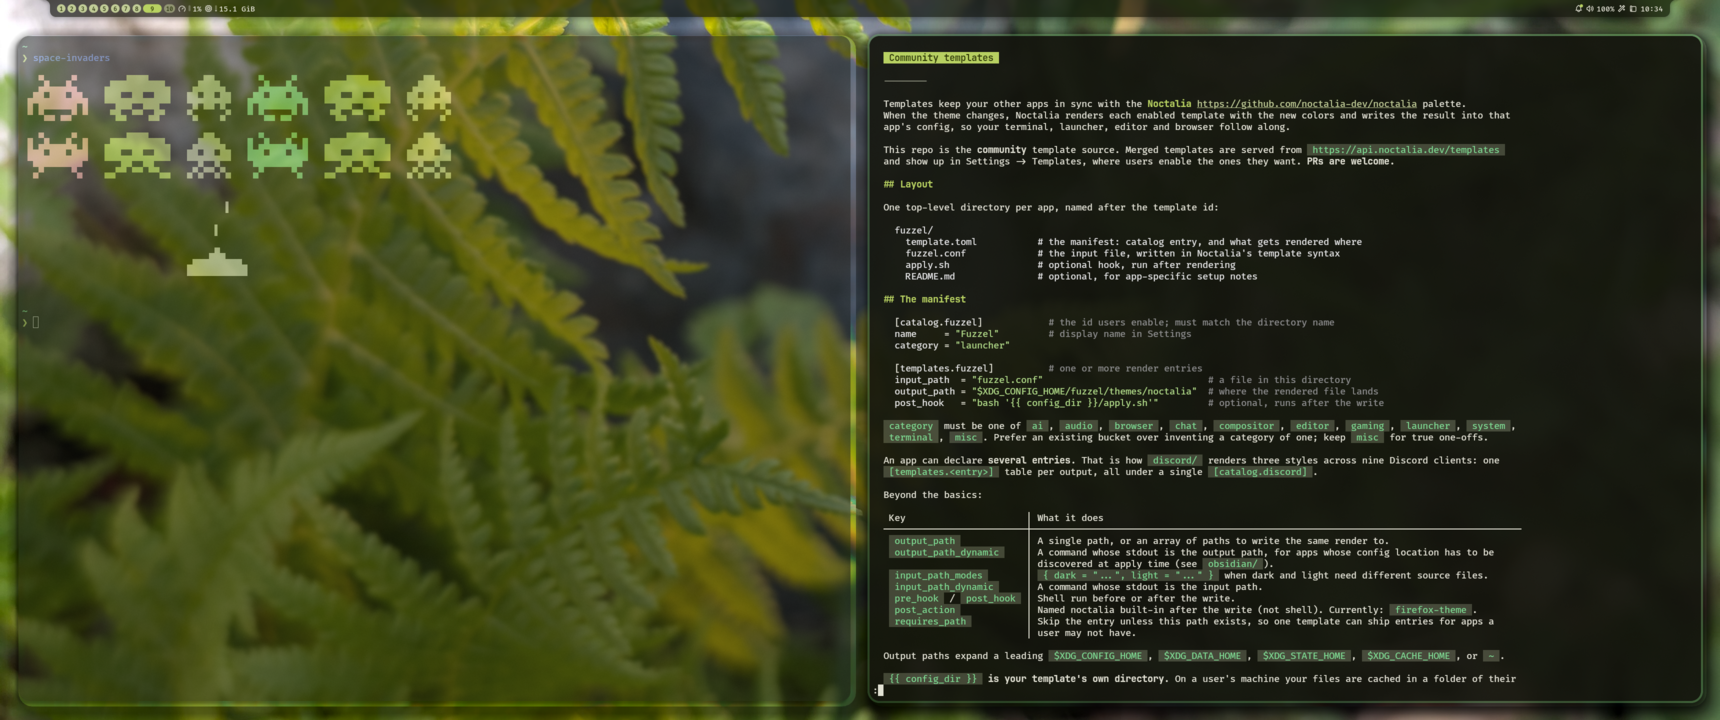Click the "space-invaders" command in the left terminal
The image size is (1720, 720).
pos(71,58)
